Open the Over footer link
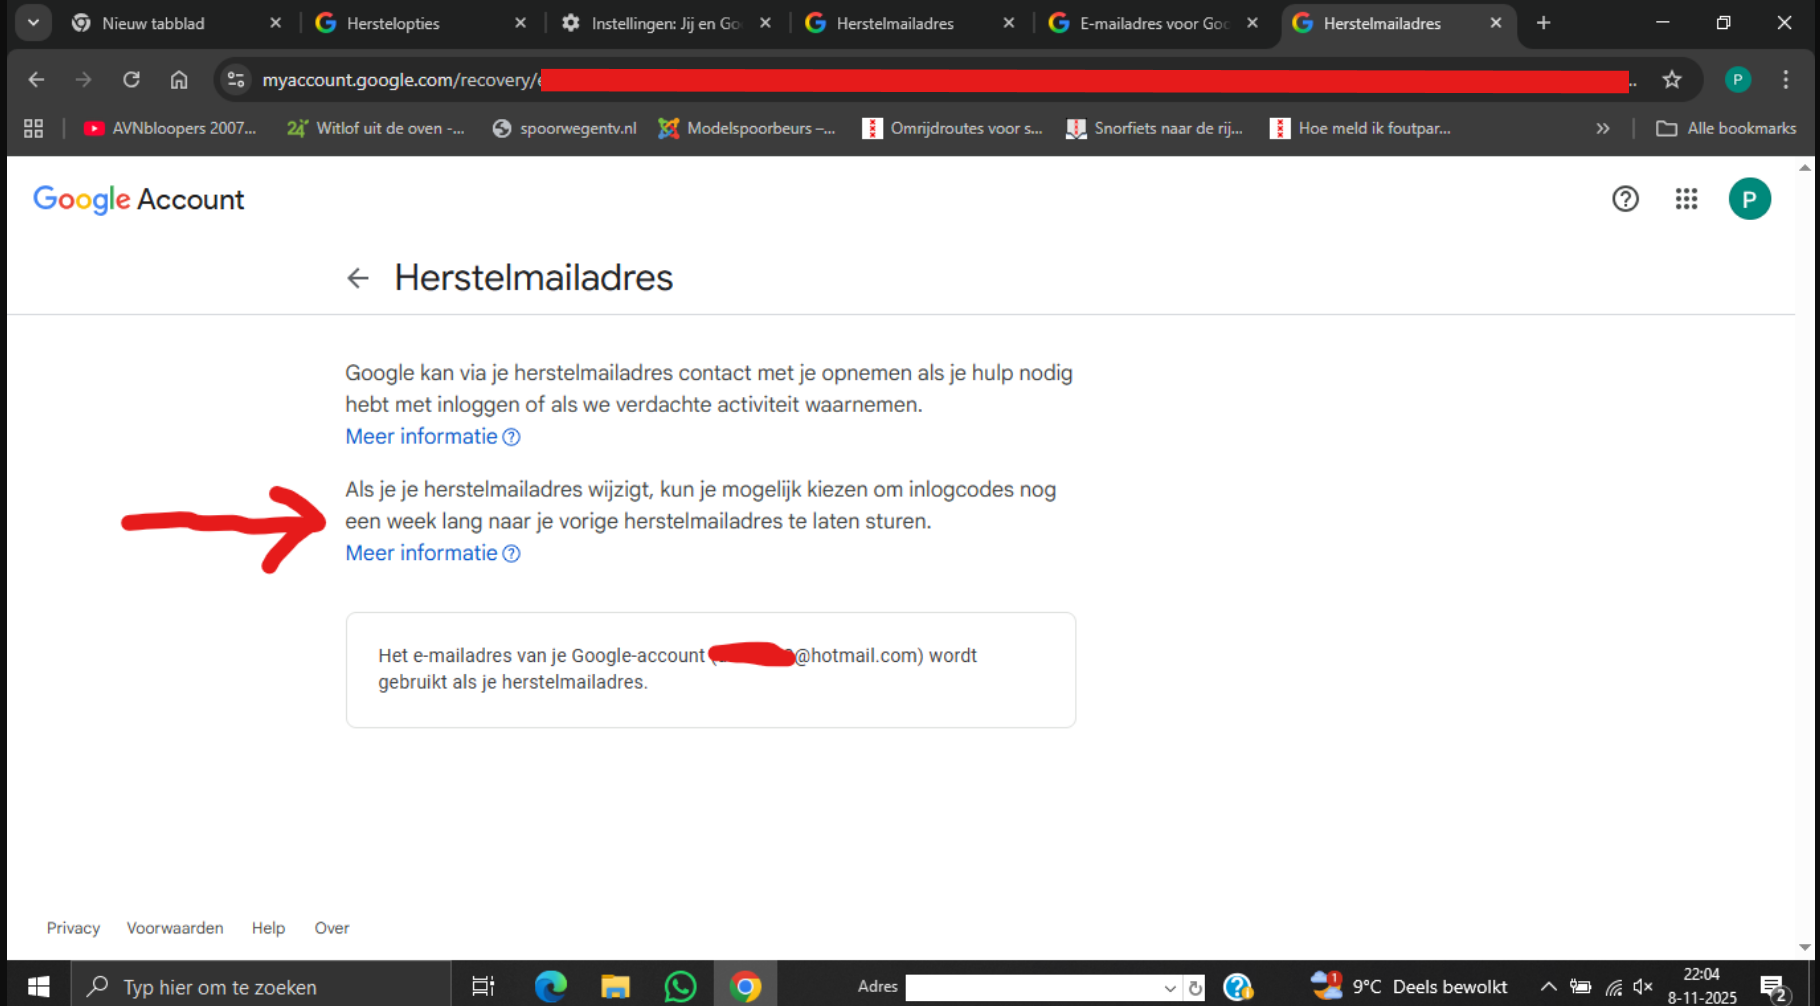 332,928
